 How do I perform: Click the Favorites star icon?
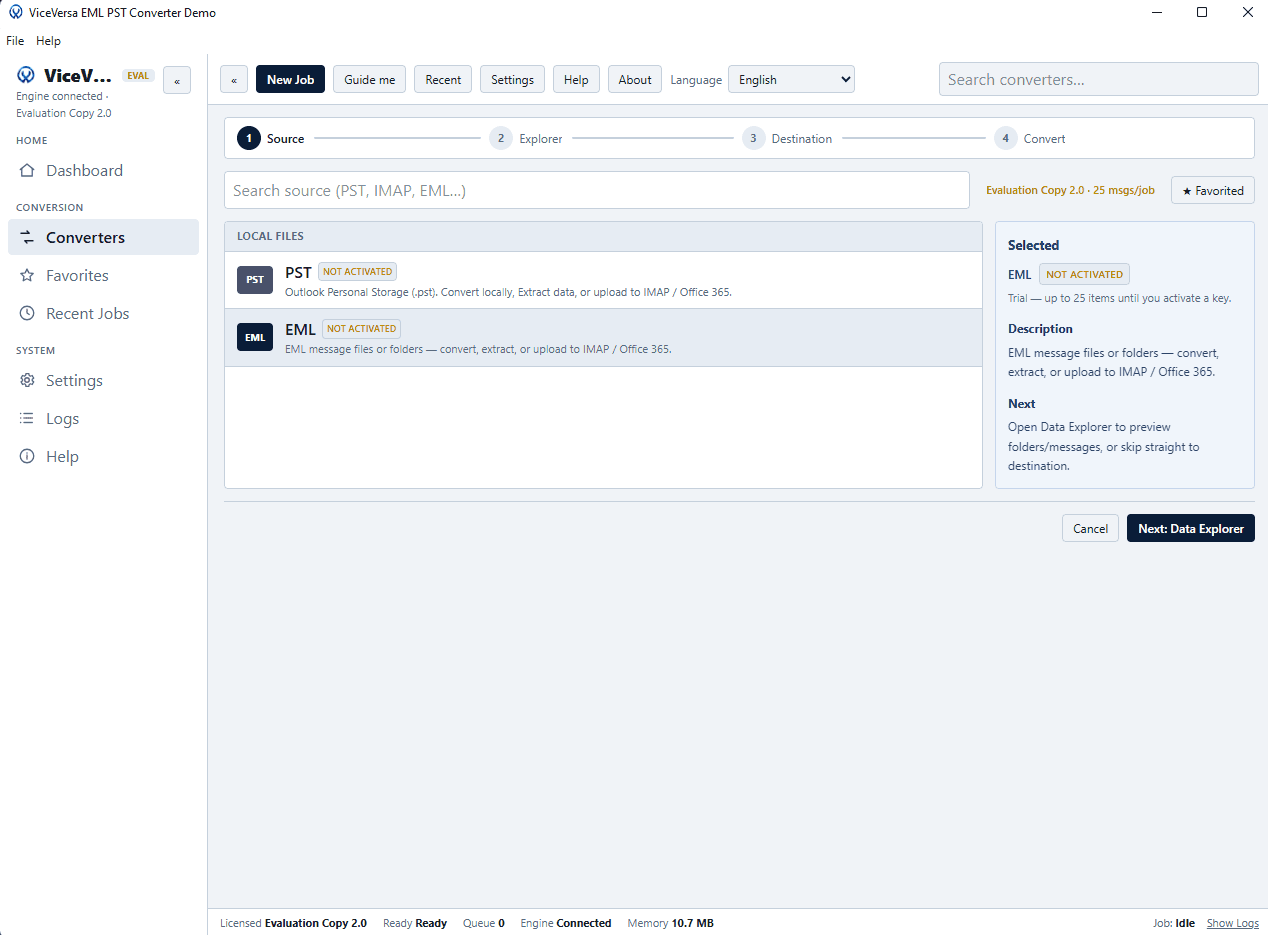[x=27, y=276]
